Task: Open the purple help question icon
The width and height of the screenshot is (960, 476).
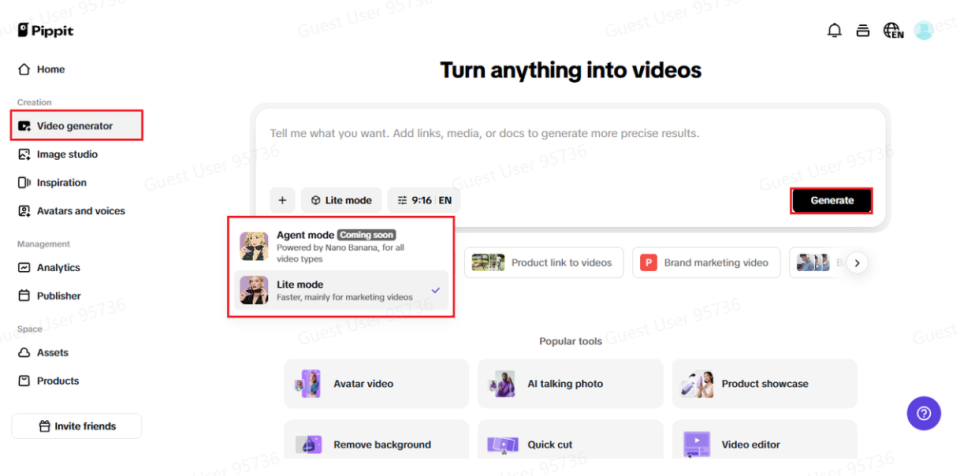Action: tap(923, 412)
